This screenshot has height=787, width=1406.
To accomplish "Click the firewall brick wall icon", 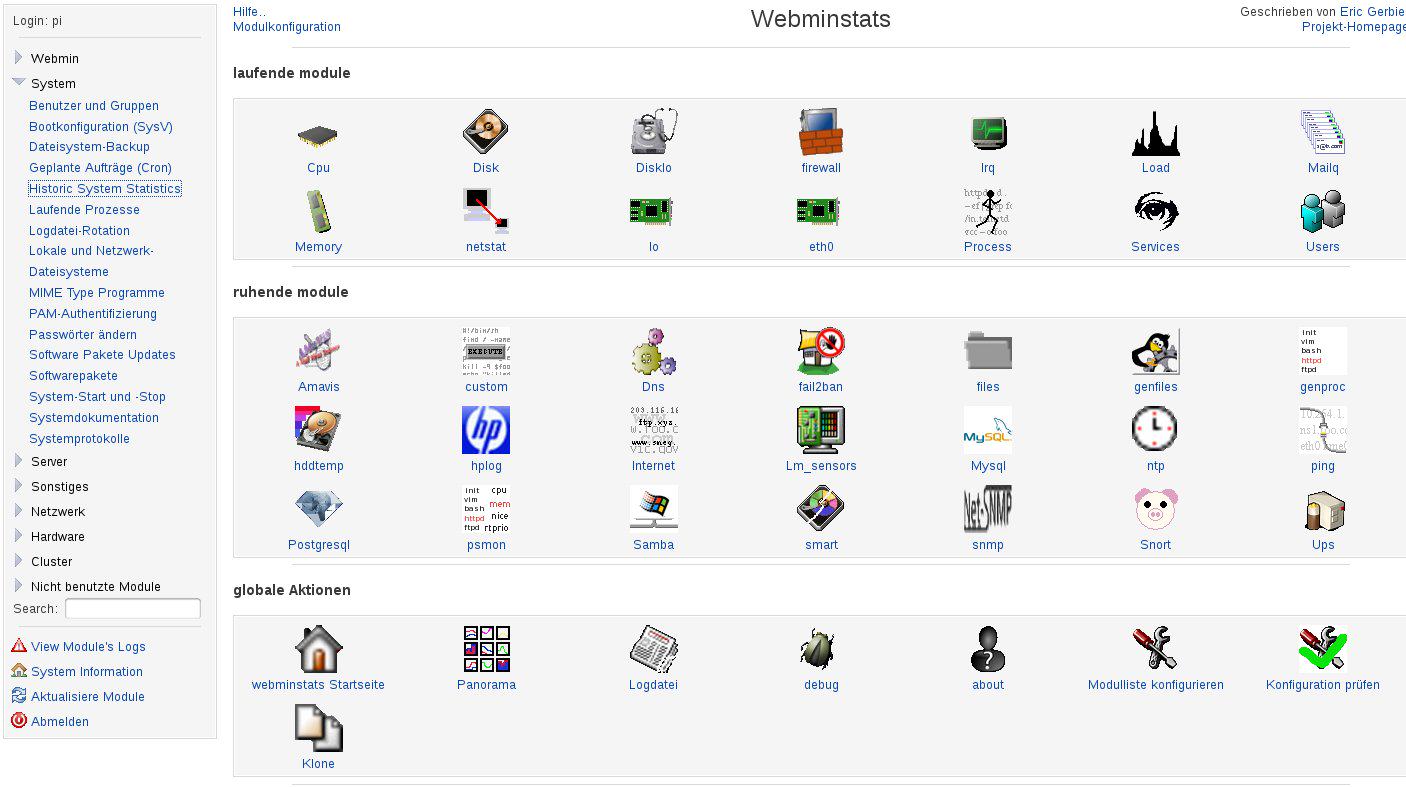I will pyautogui.click(x=821, y=133).
